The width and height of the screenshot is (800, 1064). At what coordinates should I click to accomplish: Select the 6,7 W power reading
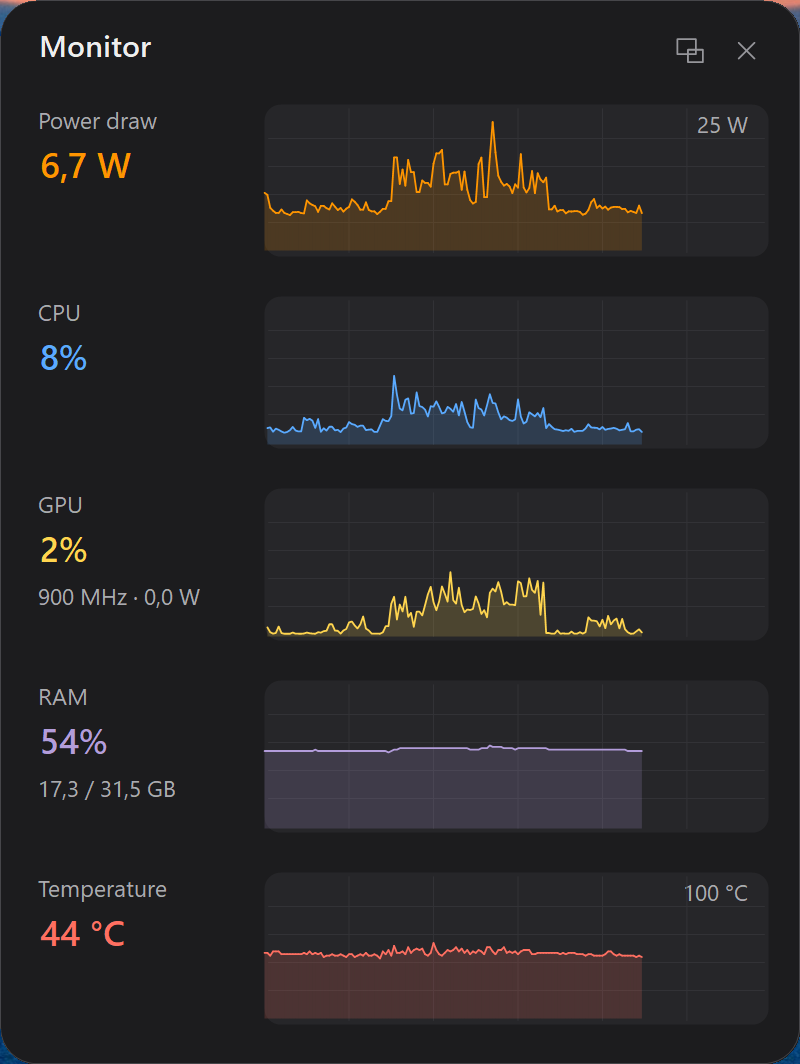[x=85, y=166]
